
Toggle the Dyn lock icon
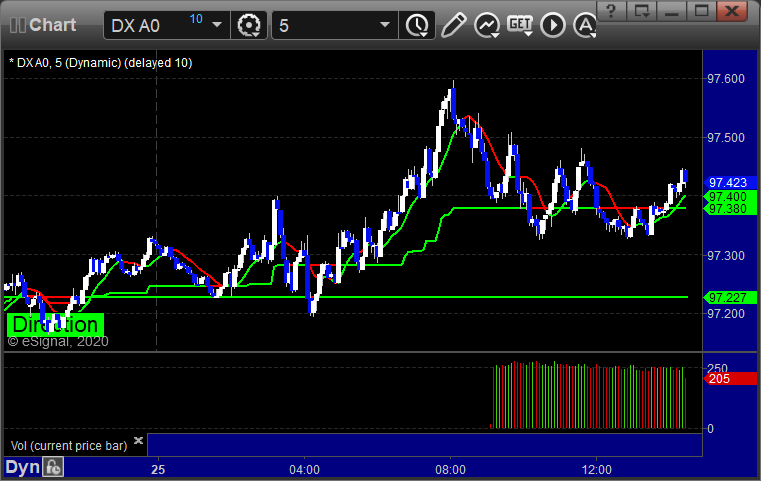53,467
